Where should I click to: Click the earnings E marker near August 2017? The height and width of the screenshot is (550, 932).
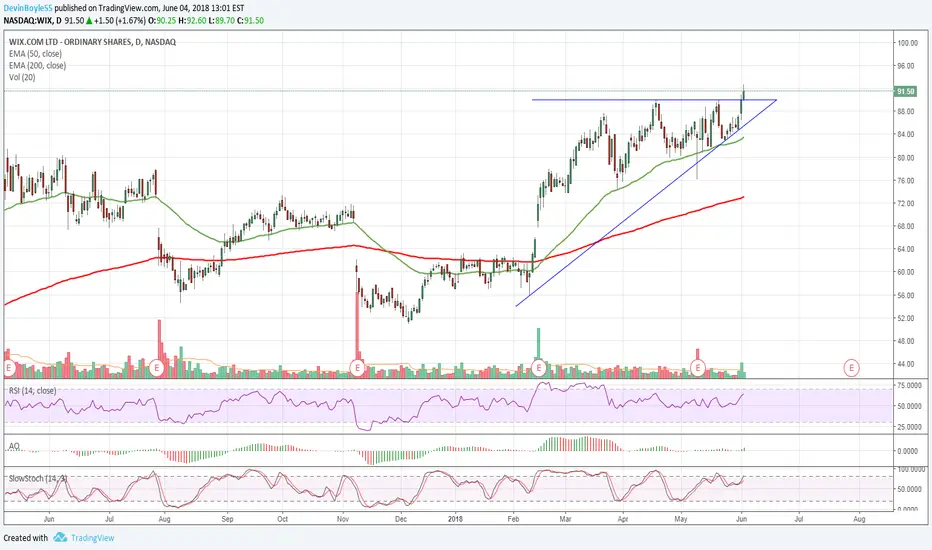[x=157, y=367]
